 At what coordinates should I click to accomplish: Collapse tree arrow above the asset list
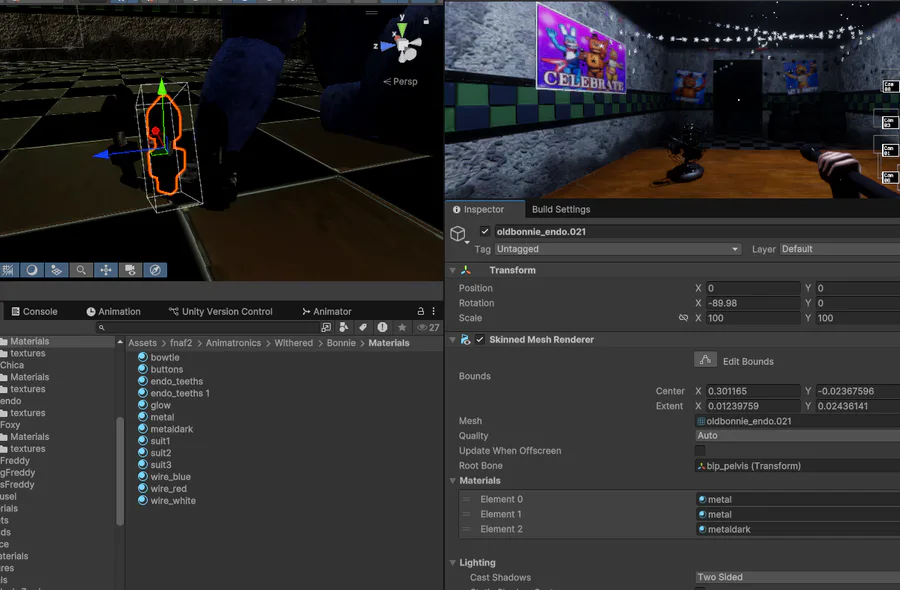tap(120, 342)
